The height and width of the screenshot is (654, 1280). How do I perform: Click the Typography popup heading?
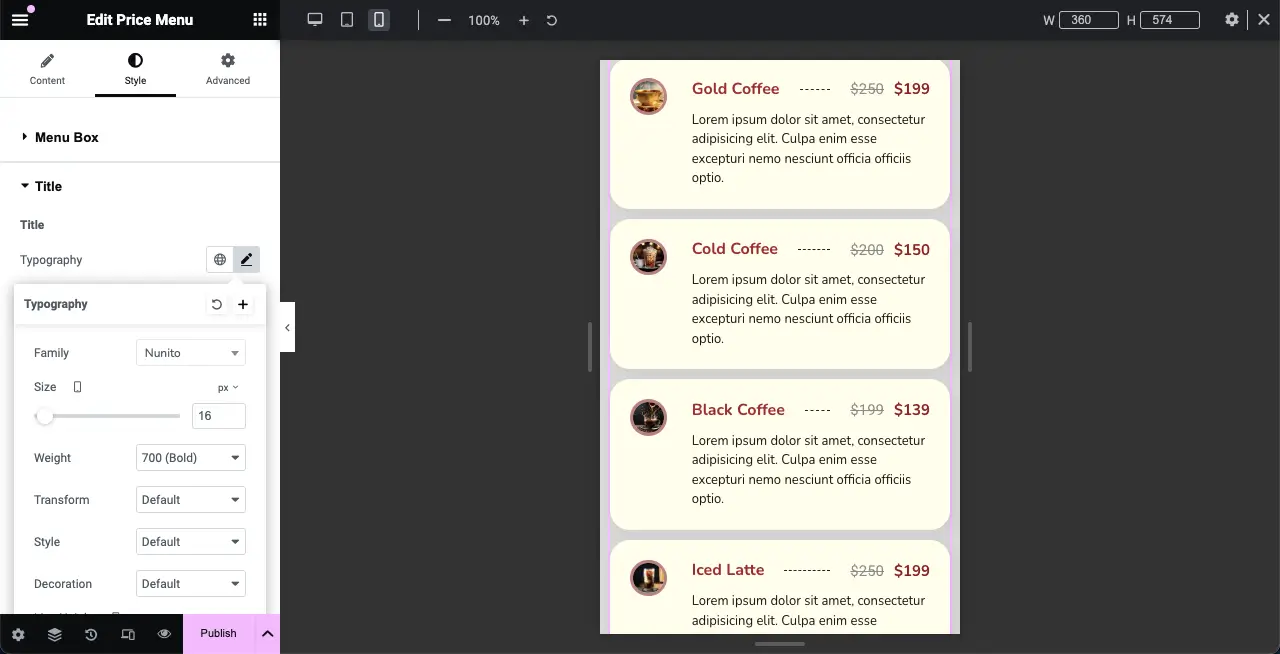pos(56,304)
